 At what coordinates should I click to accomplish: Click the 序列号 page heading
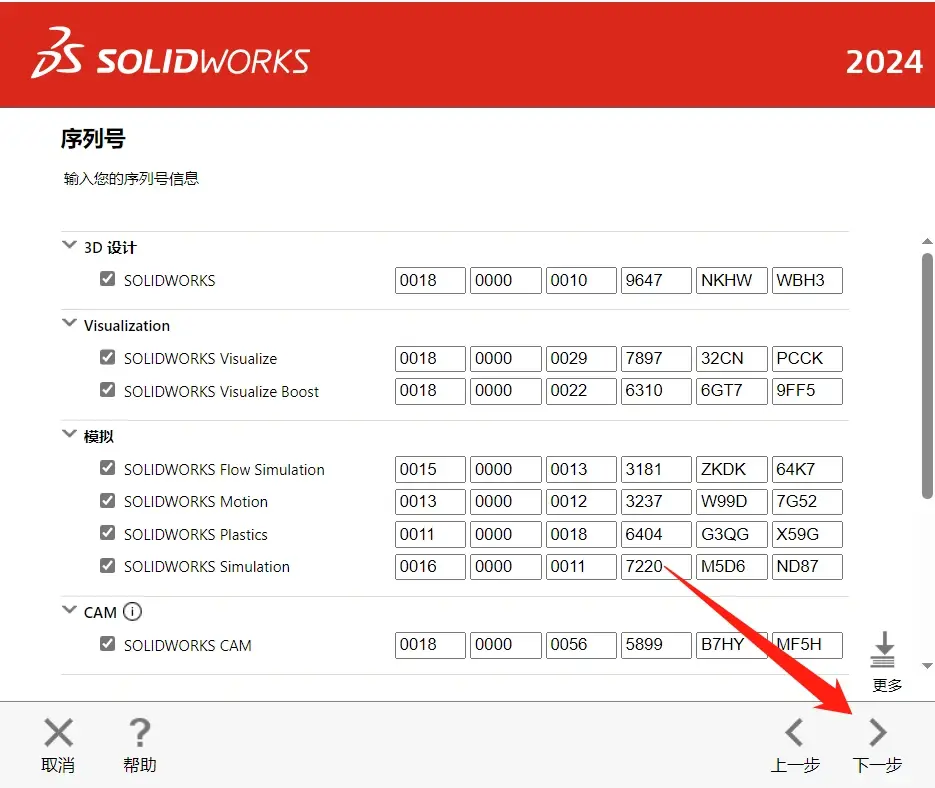point(93,139)
